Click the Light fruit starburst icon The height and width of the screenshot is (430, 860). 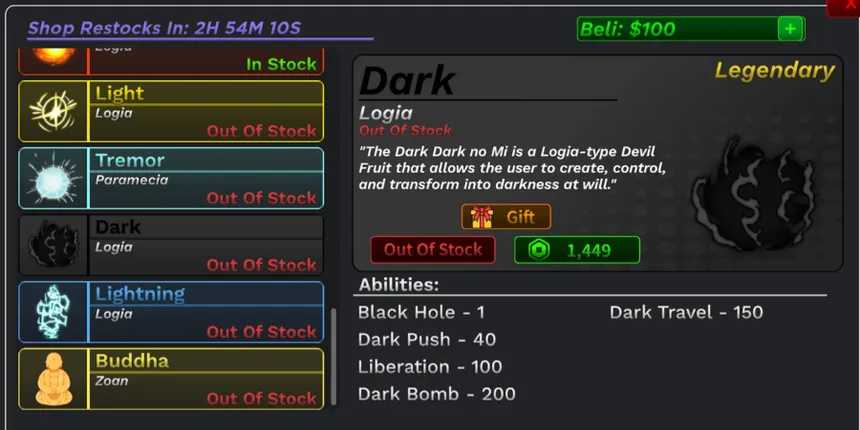pos(53,111)
